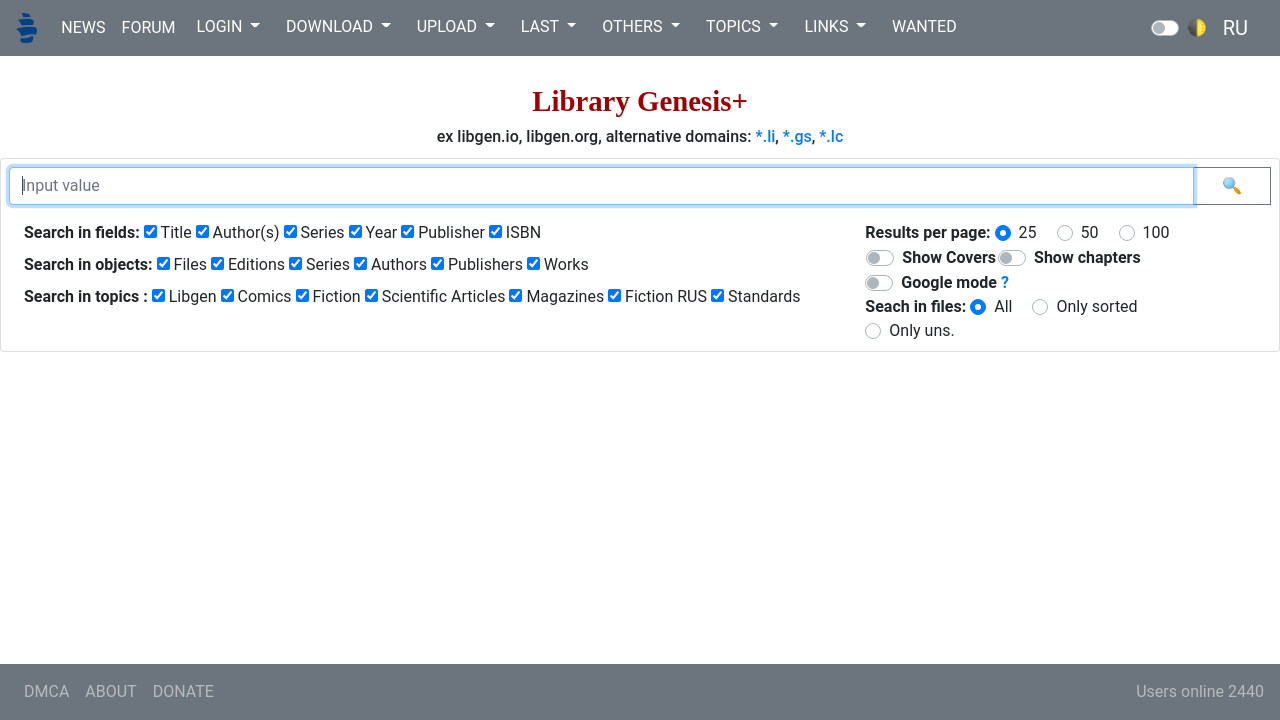This screenshot has height=720, width=1280.
Task: Uncheck the Series checkbox in search objects
Action: pos(295,264)
